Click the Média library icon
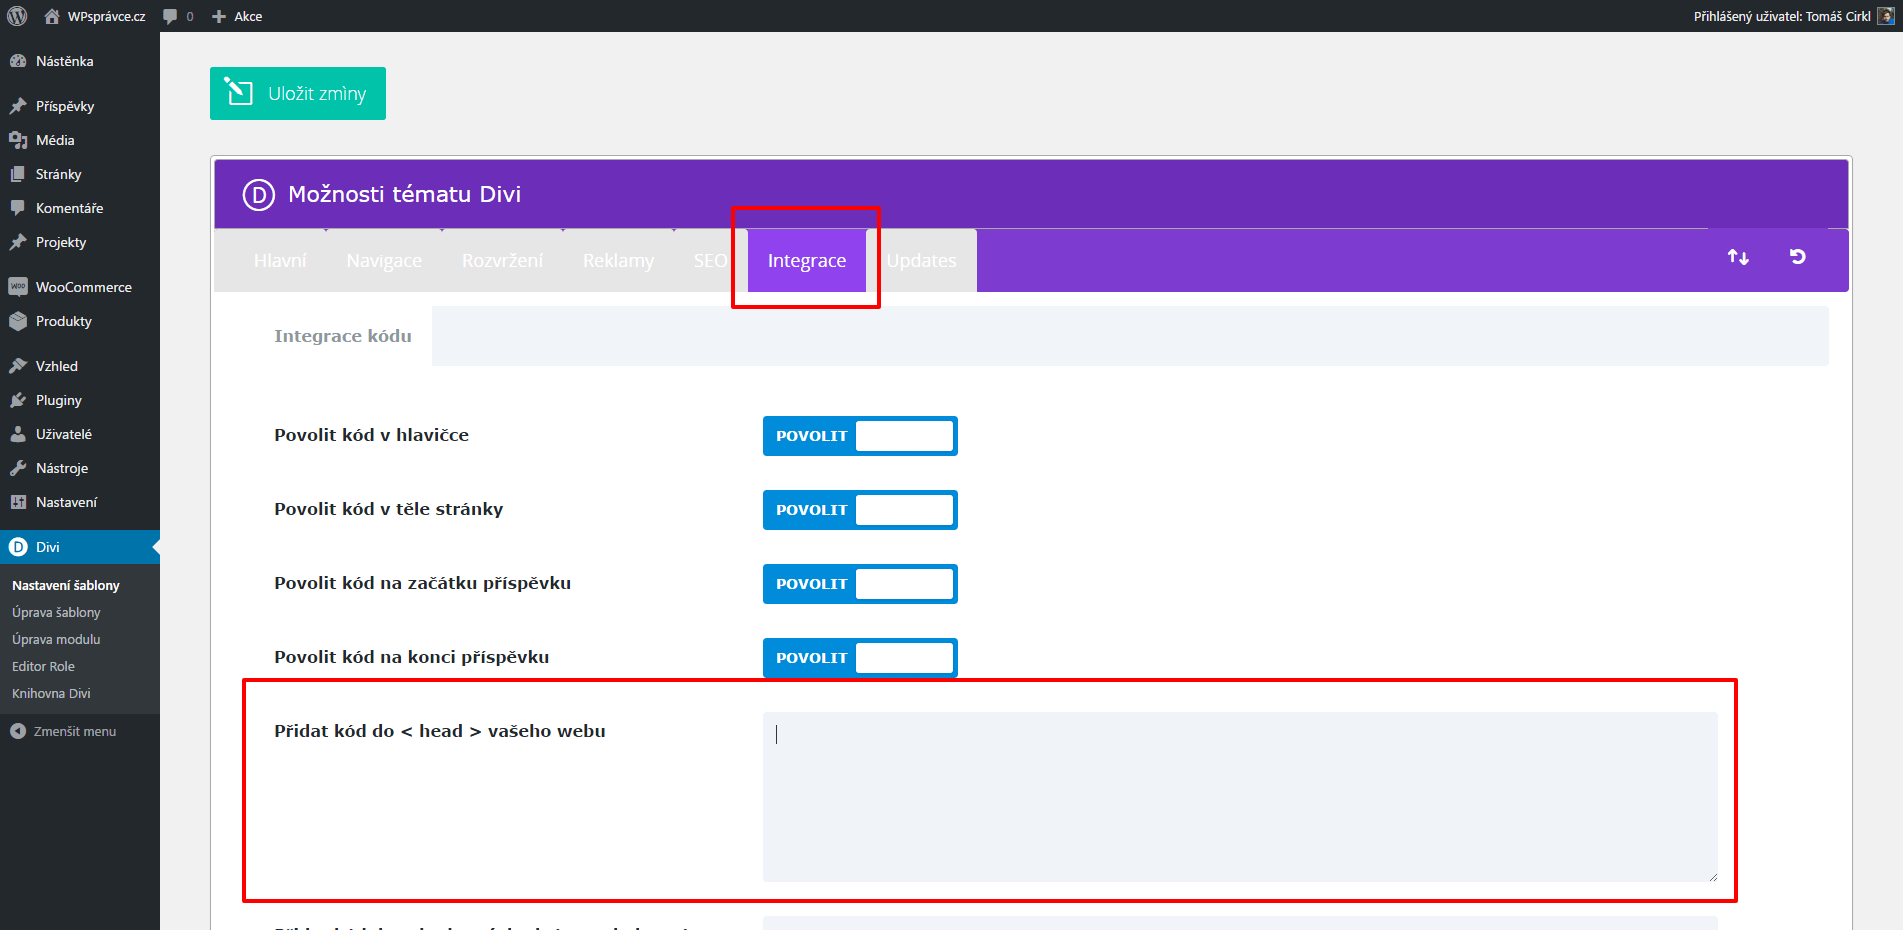The image size is (1903, 930). pyautogui.click(x=18, y=140)
